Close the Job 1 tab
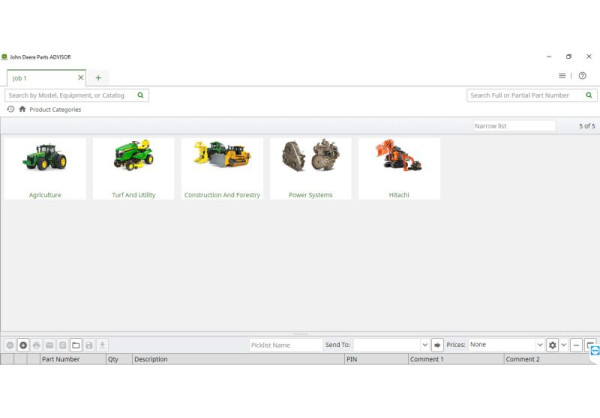The width and height of the screenshot is (600, 418). pyautogui.click(x=81, y=77)
